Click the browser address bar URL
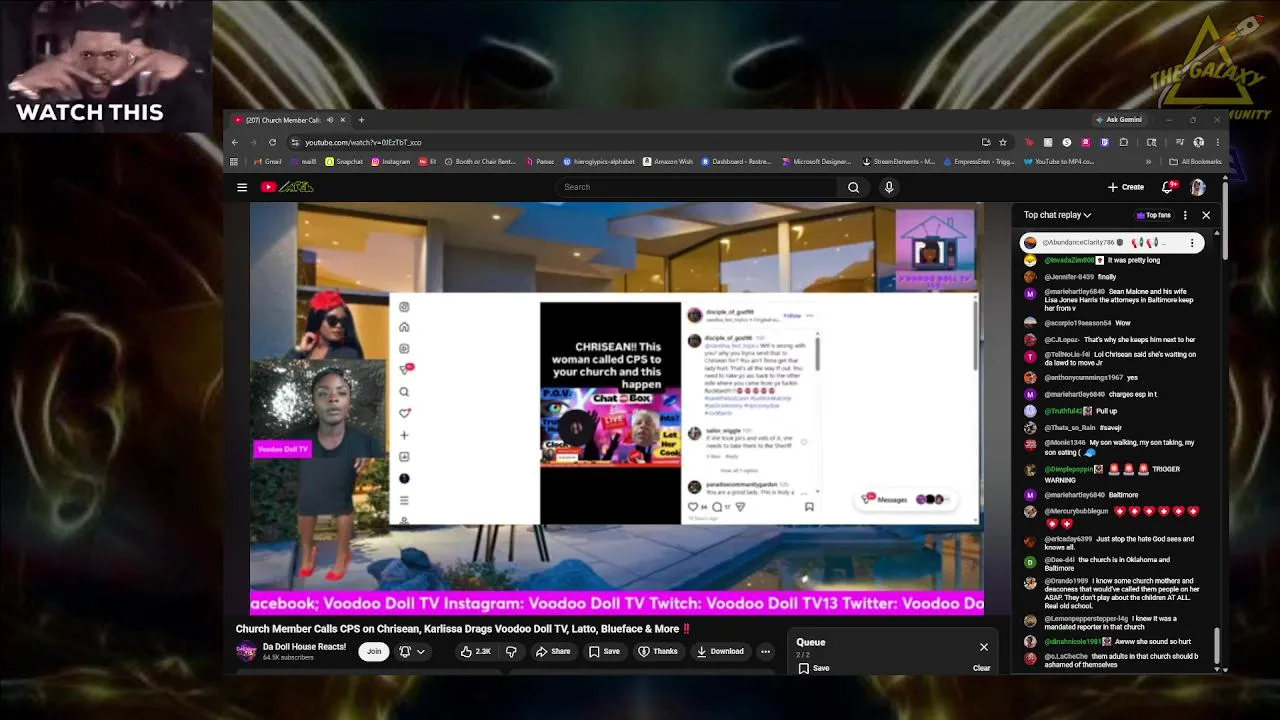 363,142
